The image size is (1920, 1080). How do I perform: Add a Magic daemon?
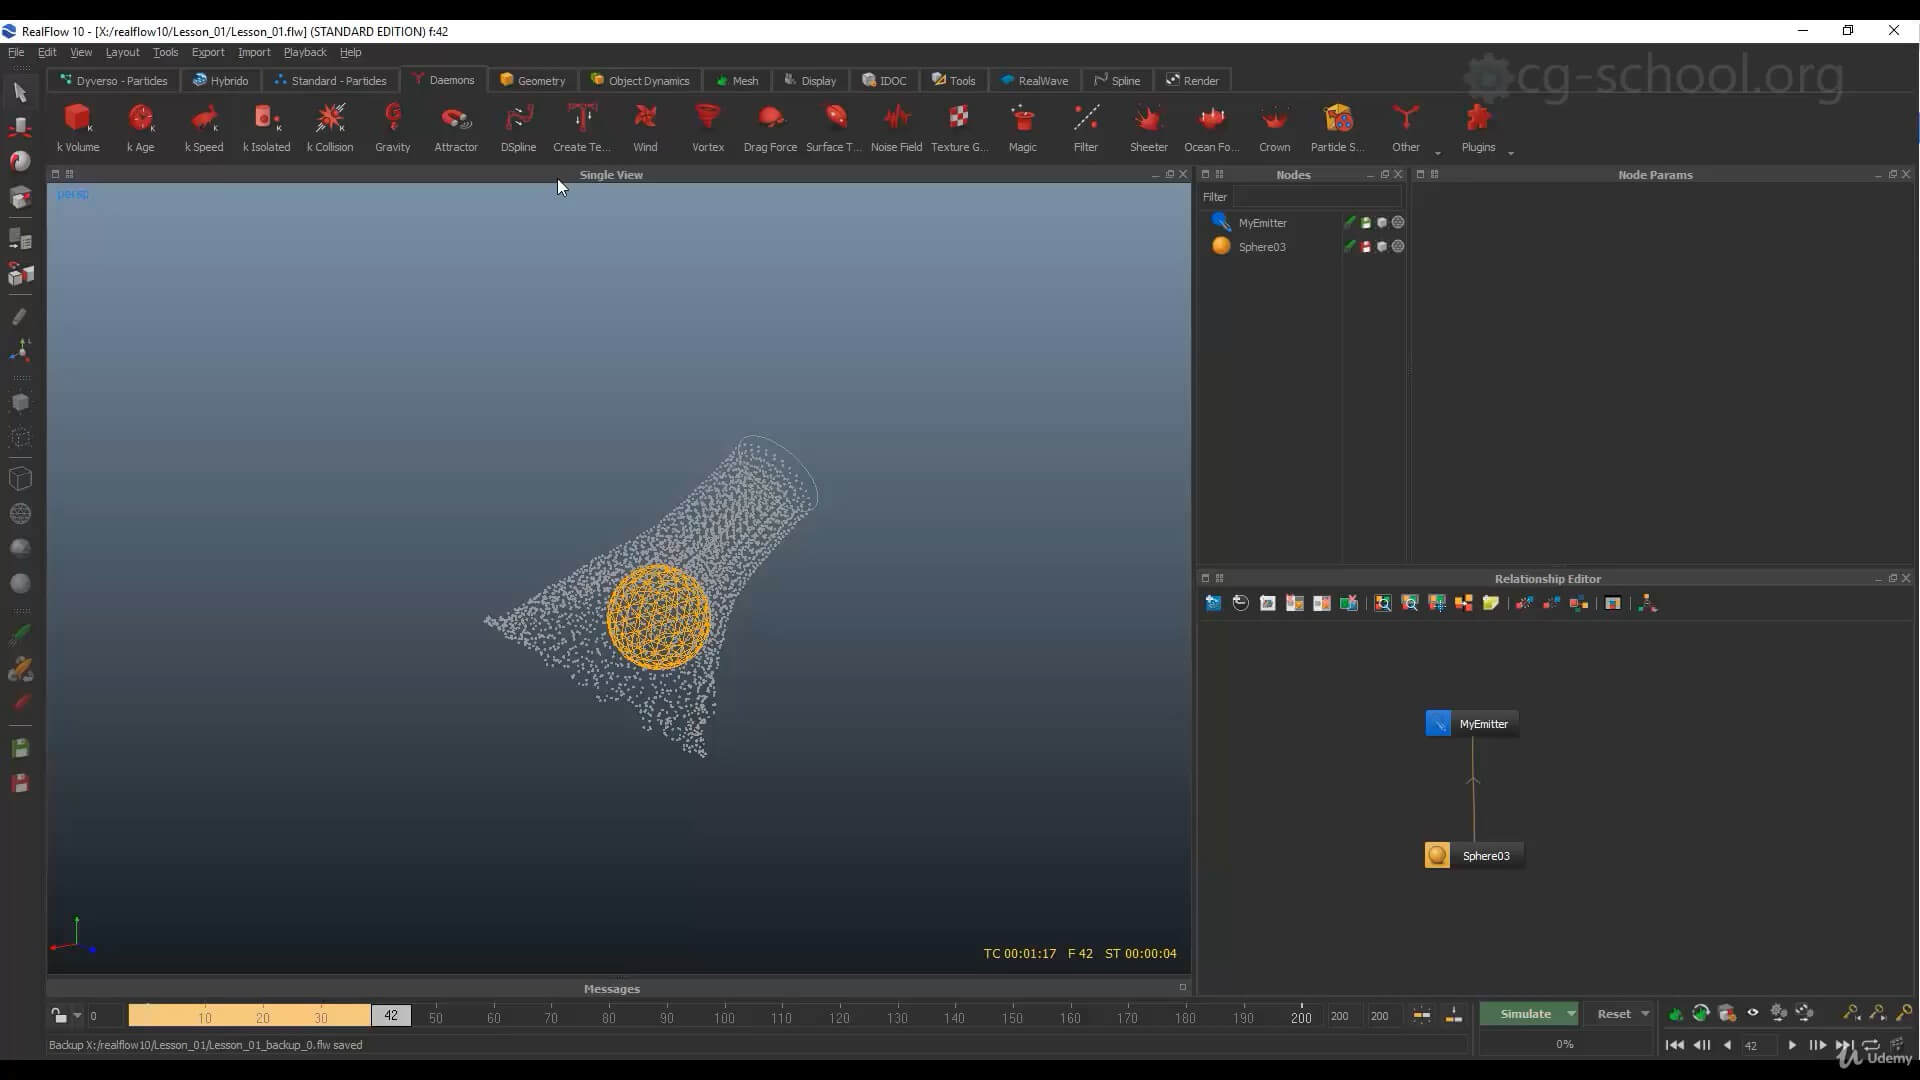point(1023,128)
